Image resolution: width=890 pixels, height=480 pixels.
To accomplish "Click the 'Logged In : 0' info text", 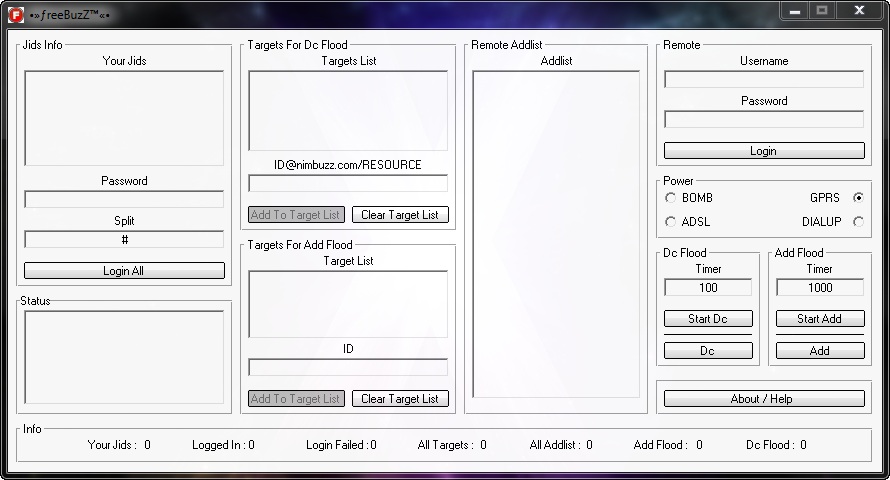I will point(223,445).
